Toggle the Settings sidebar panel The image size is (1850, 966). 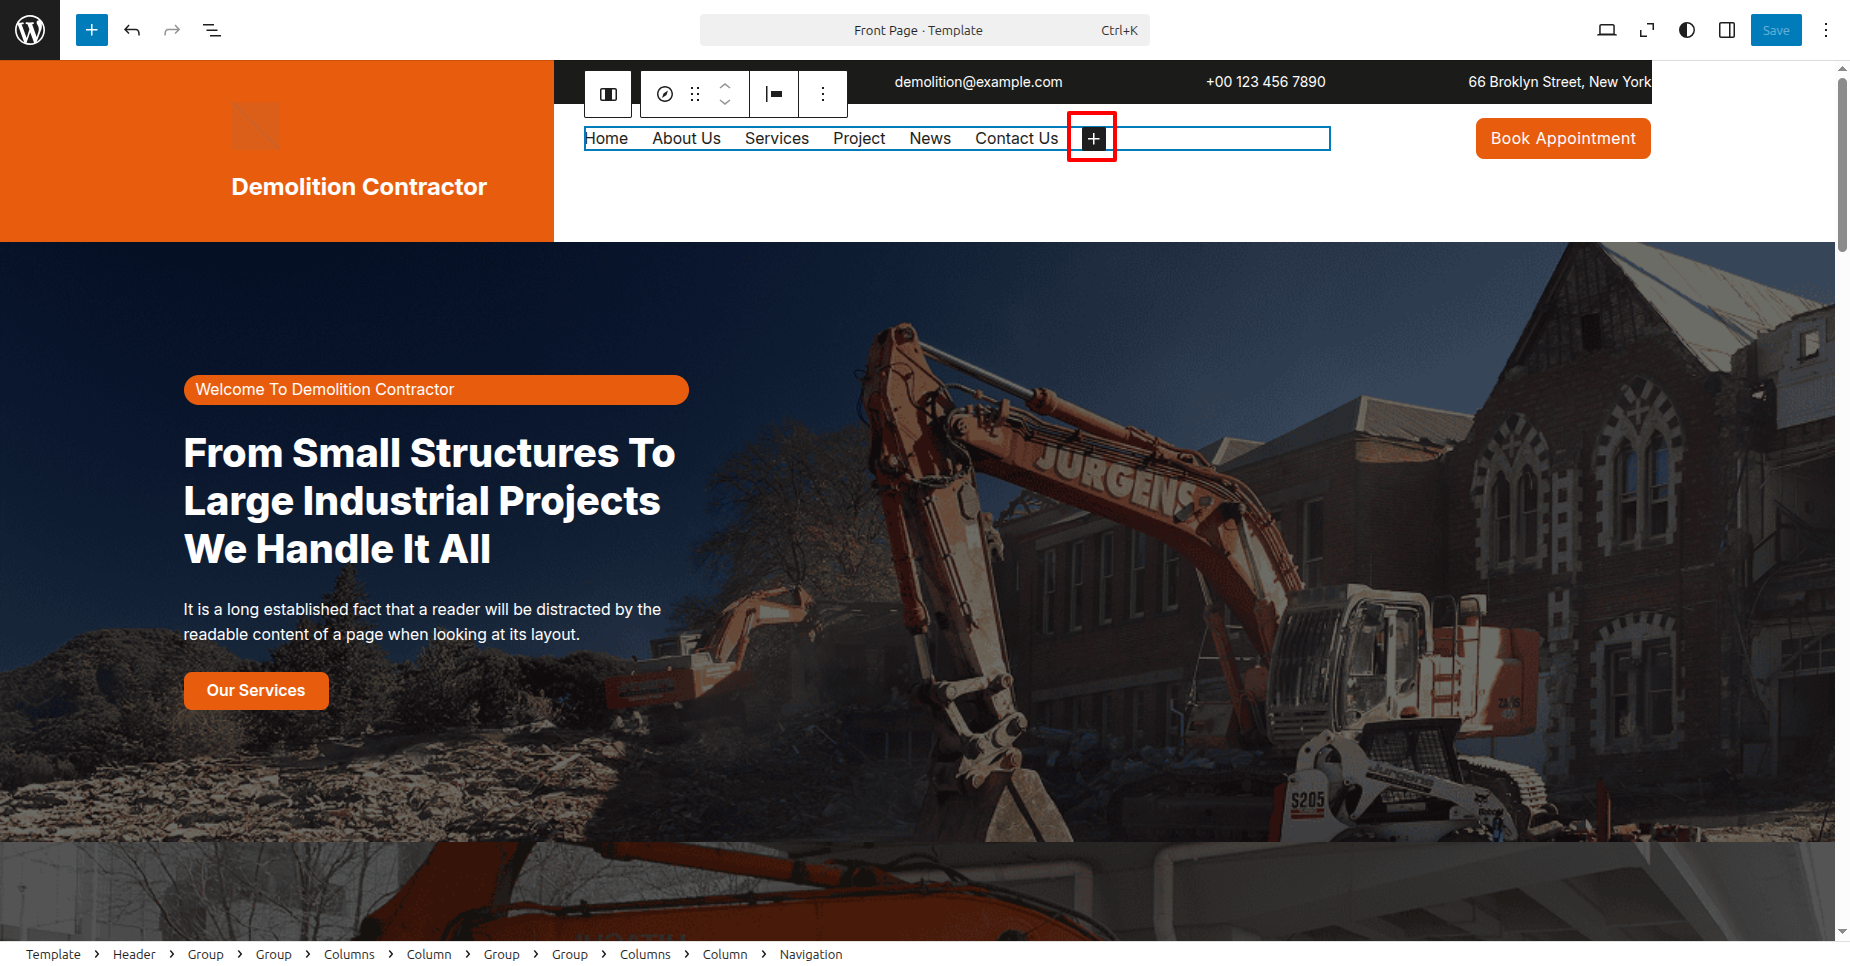coord(1727,30)
